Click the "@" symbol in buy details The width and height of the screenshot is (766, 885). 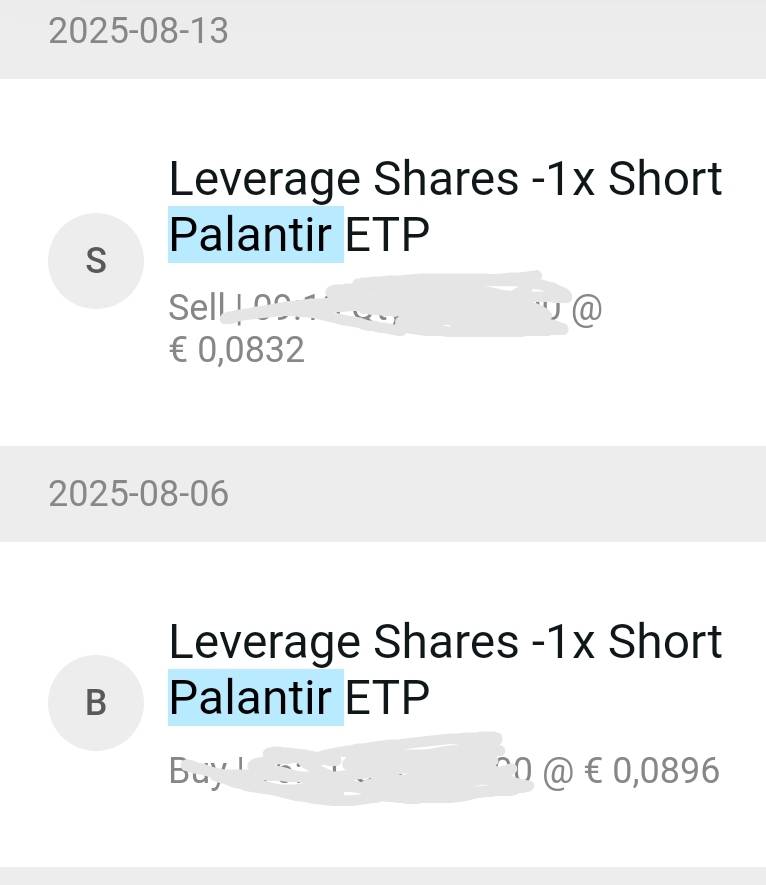pos(556,770)
